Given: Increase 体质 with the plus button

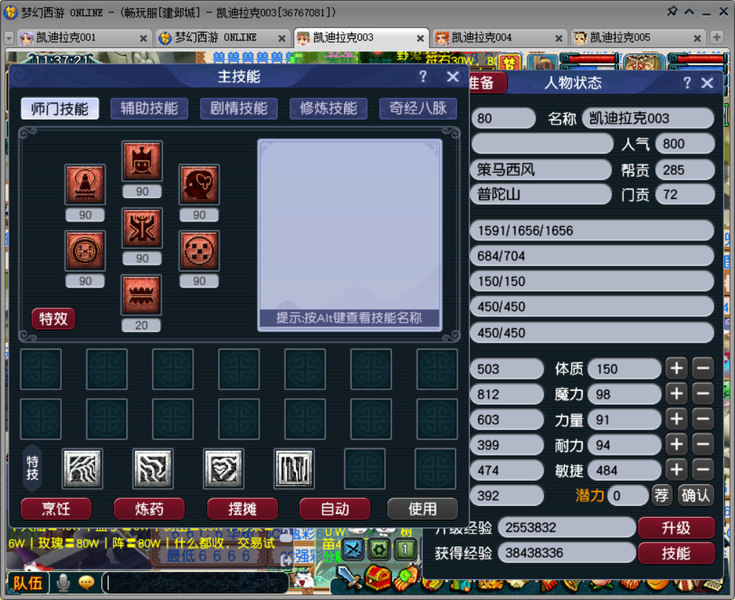Looking at the screenshot, I should pos(676,368).
